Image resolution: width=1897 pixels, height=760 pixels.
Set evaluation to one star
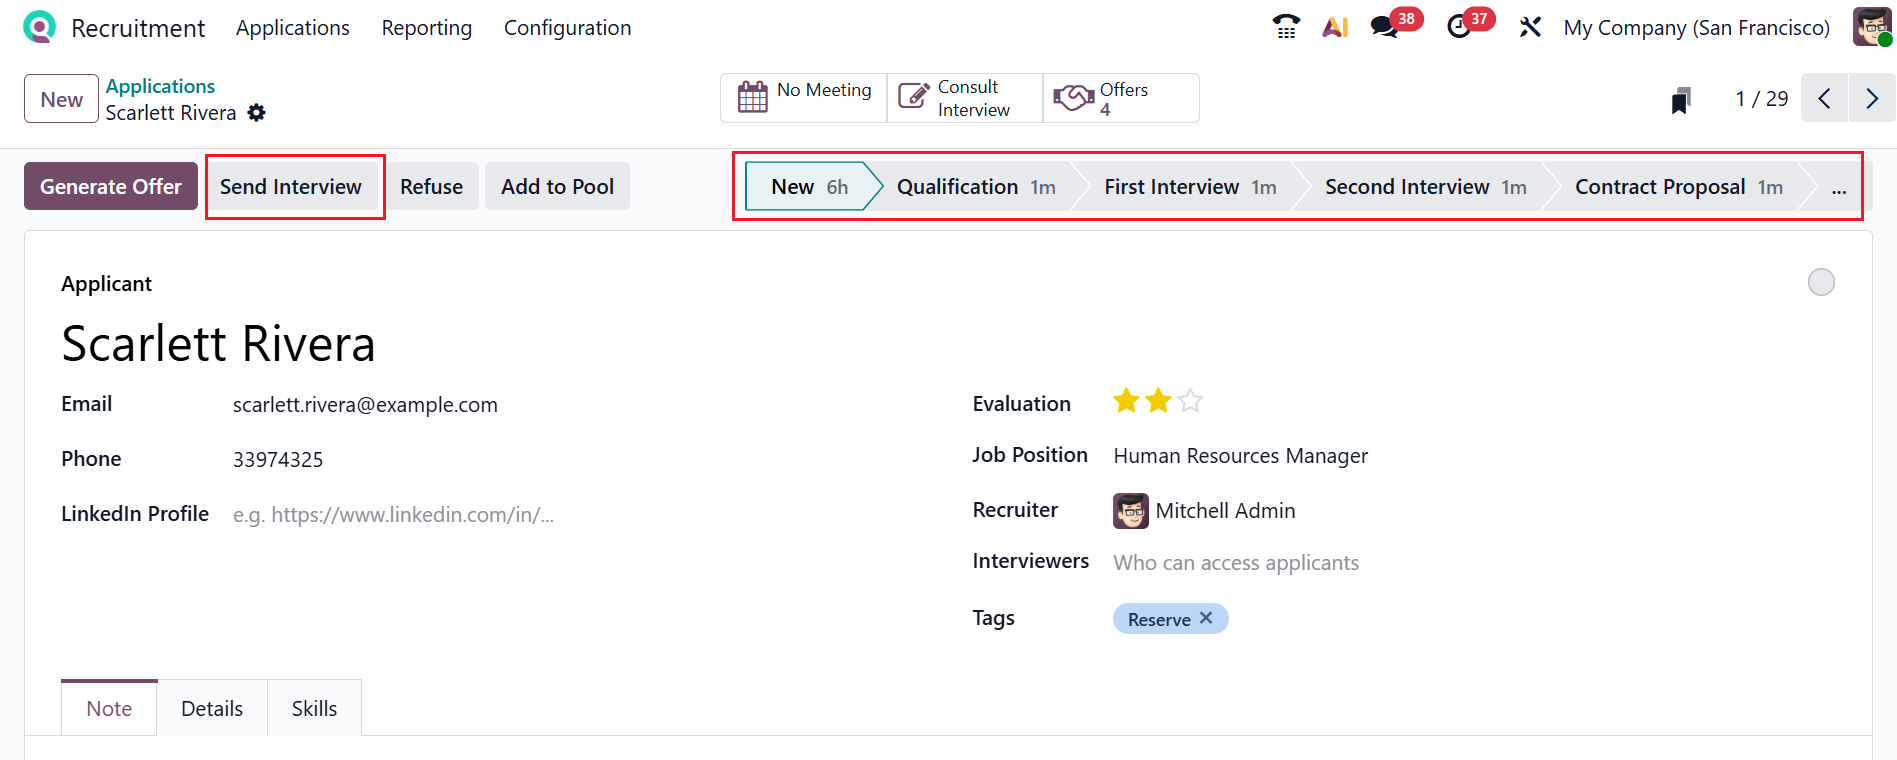[1126, 402]
